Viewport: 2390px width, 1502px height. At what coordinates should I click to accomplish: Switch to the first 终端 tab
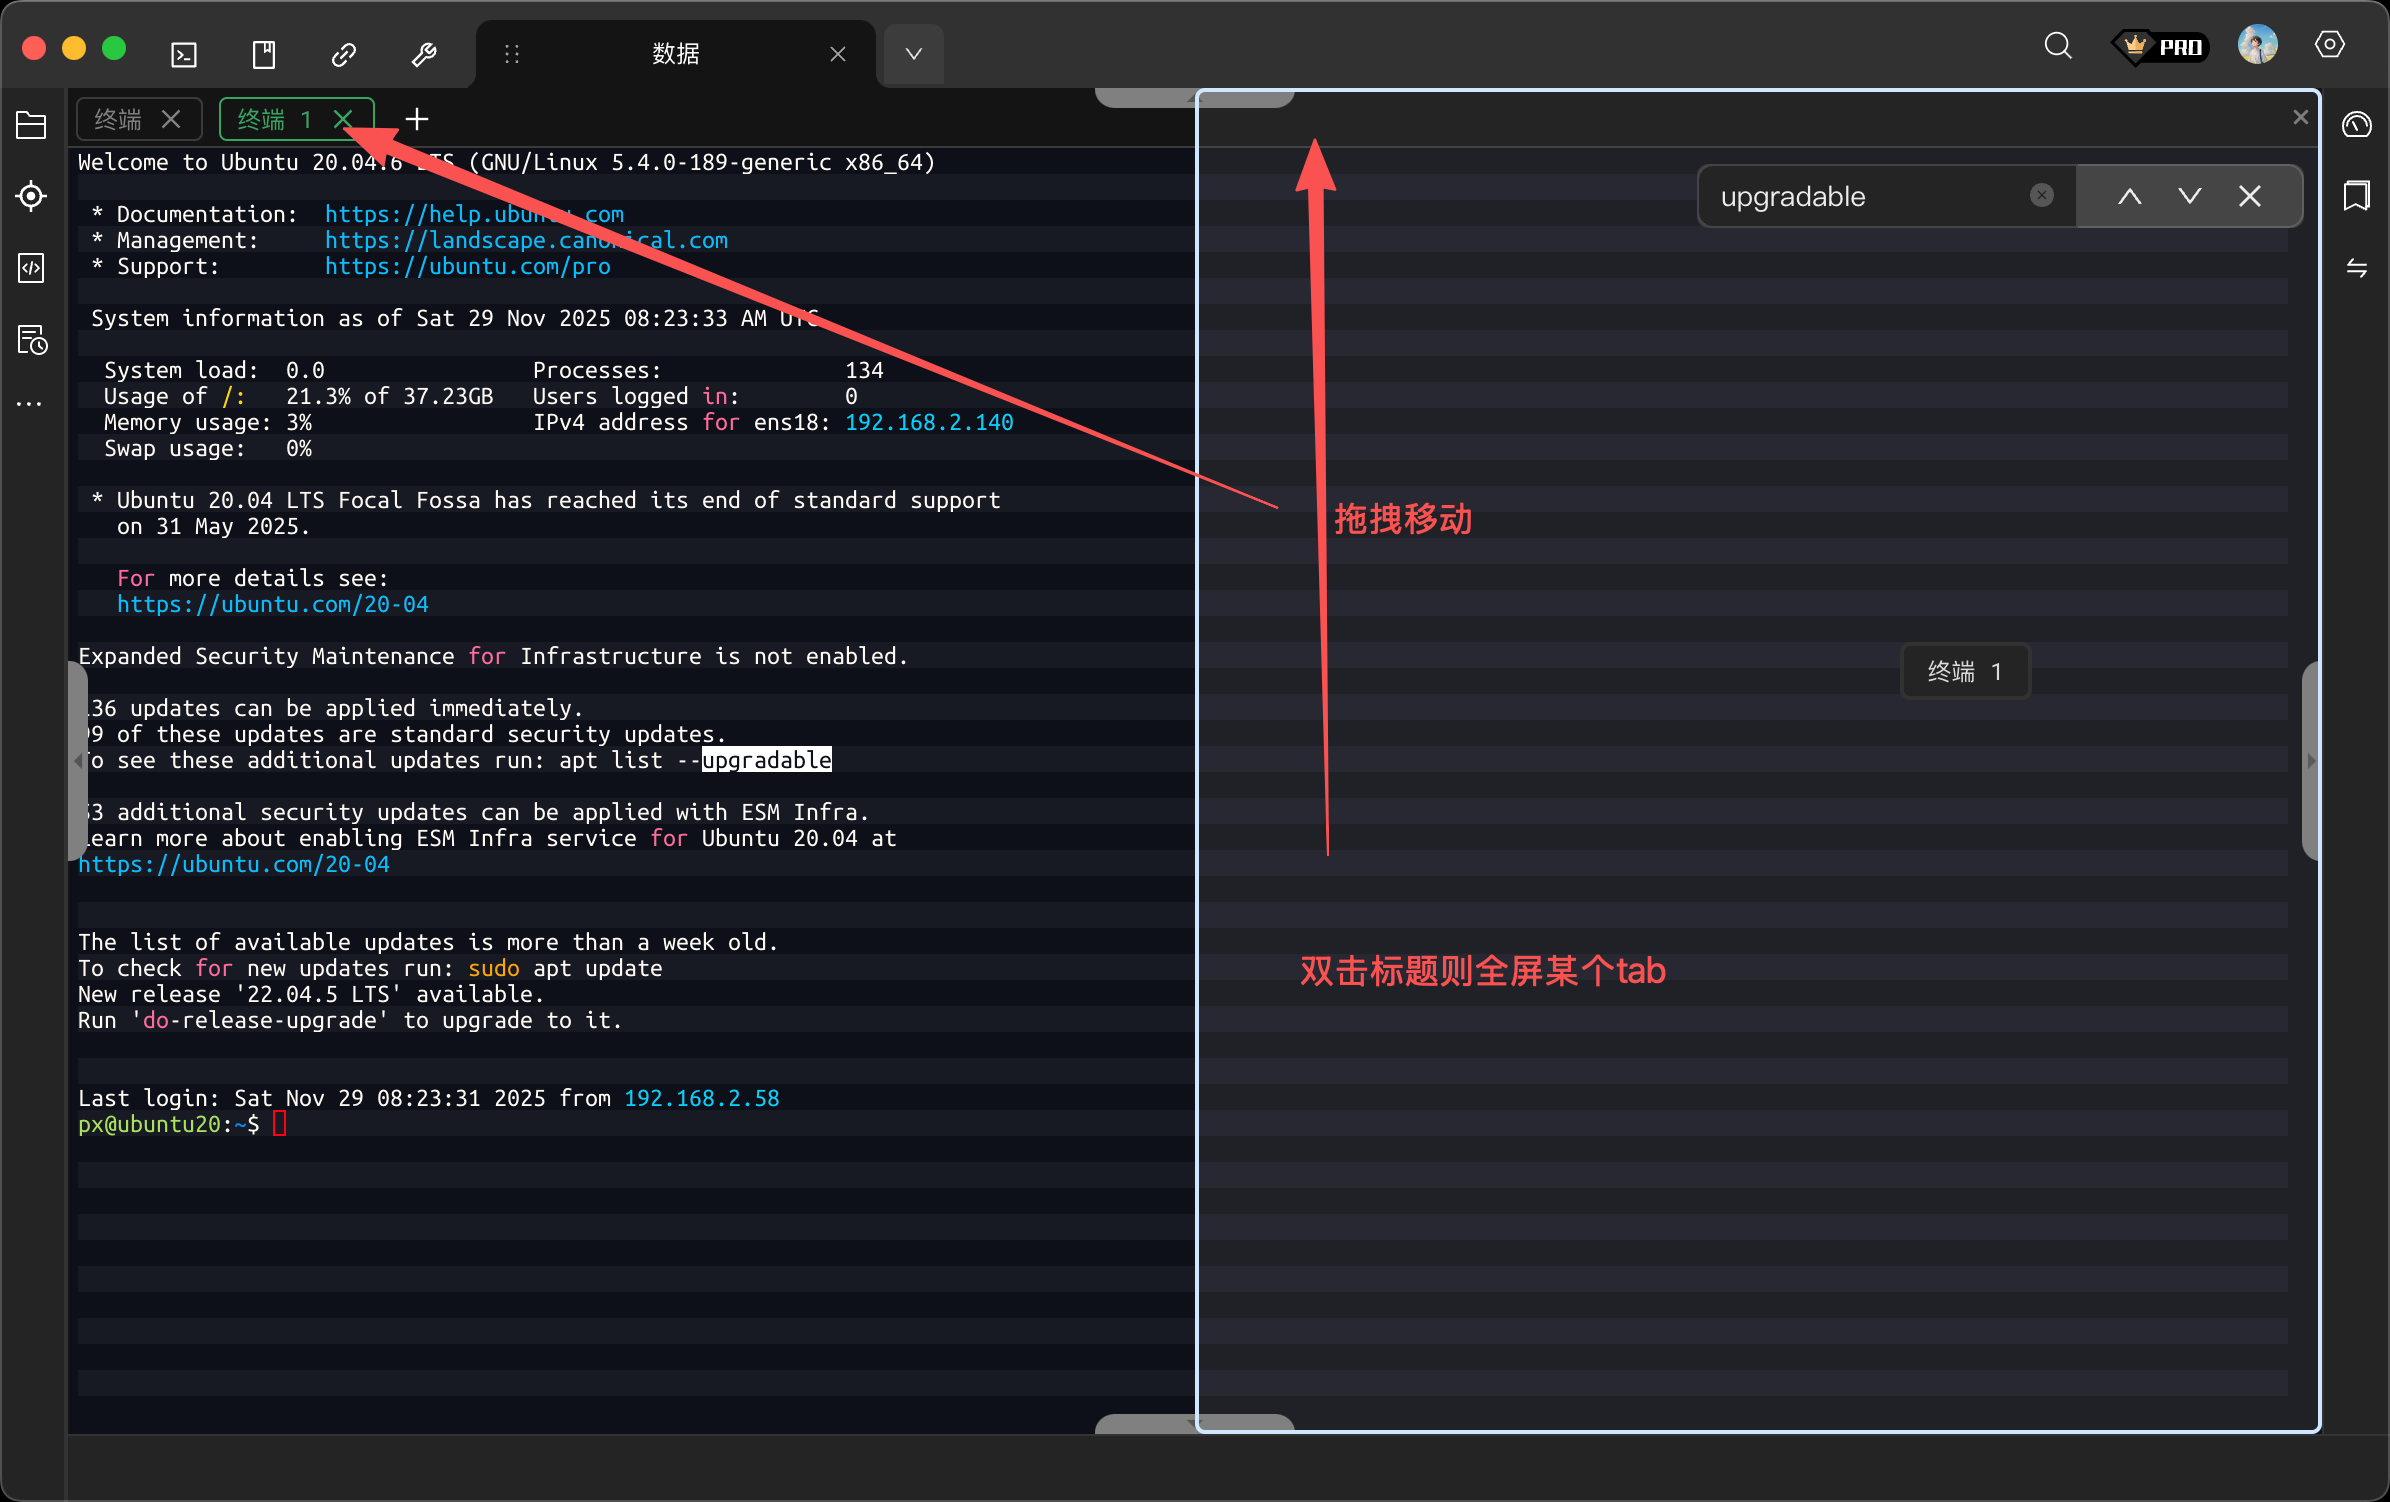pyautogui.click(x=118, y=119)
